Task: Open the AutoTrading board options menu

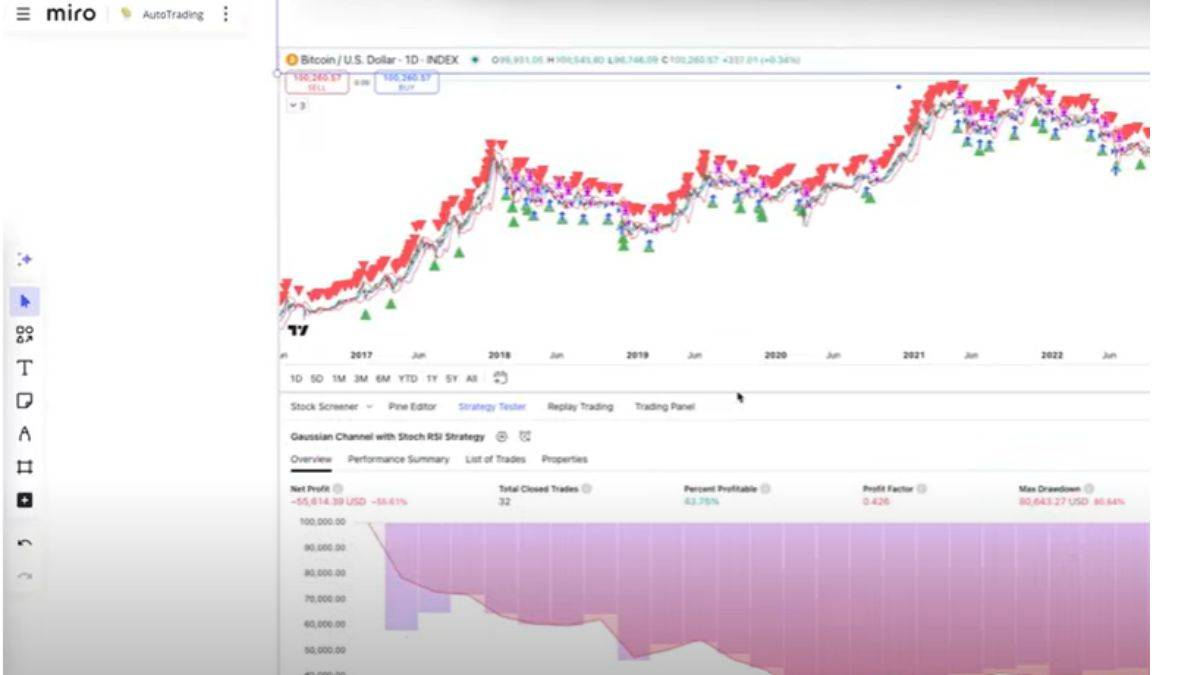Action: (x=225, y=14)
